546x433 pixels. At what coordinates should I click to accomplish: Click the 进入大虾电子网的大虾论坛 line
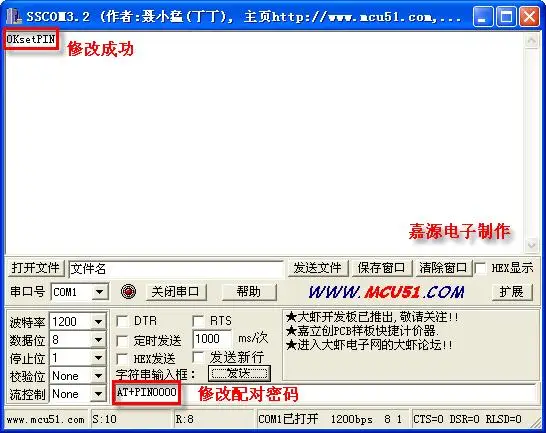[369, 345]
